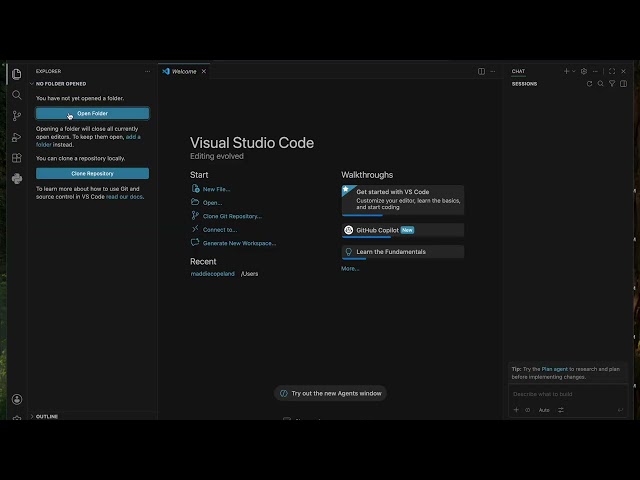Open the 'read our docs' link
640x480 pixels.
[x=124, y=197]
